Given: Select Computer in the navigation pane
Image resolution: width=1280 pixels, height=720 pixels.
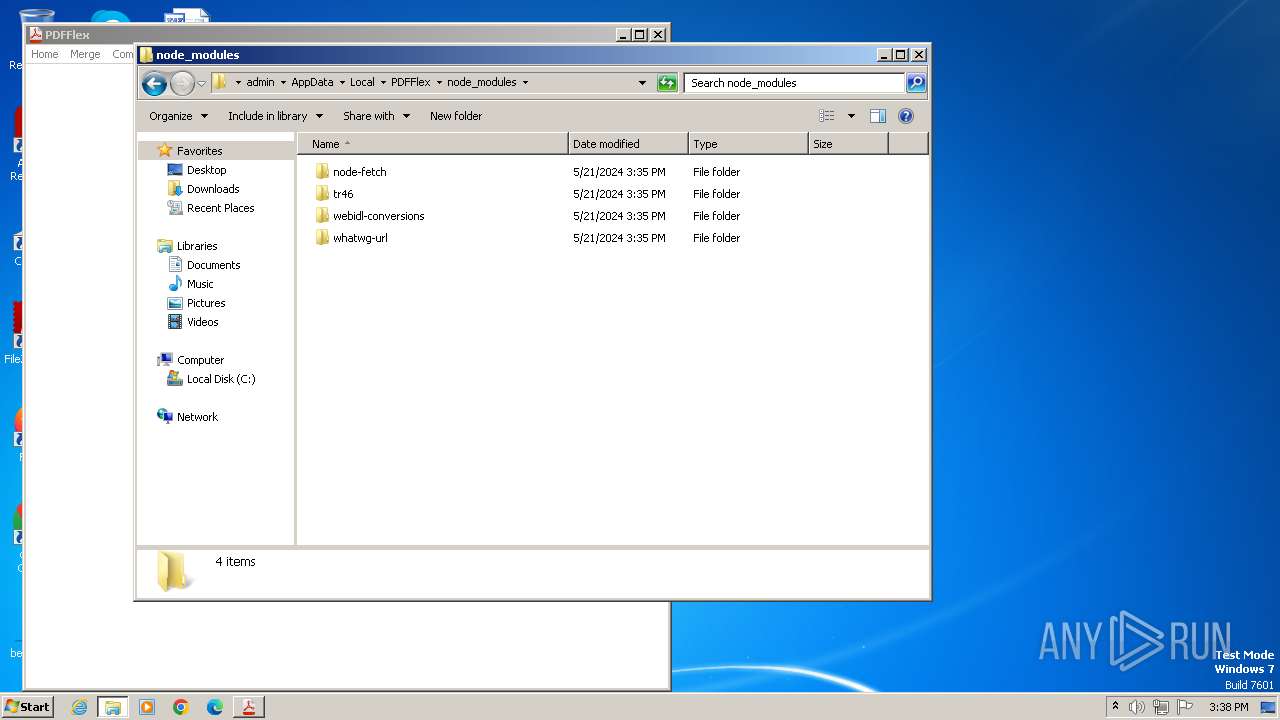Looking at the screenshot, I should tap(200, 360).
